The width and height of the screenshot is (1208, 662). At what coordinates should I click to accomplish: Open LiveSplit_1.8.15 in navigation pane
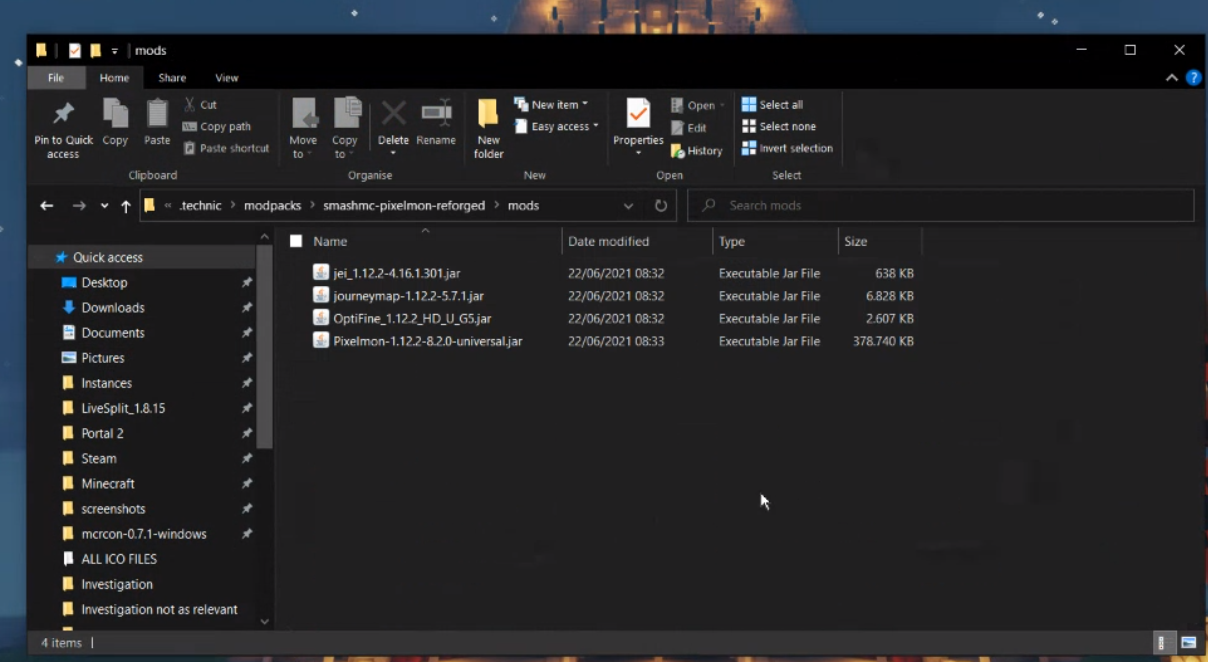123,408
